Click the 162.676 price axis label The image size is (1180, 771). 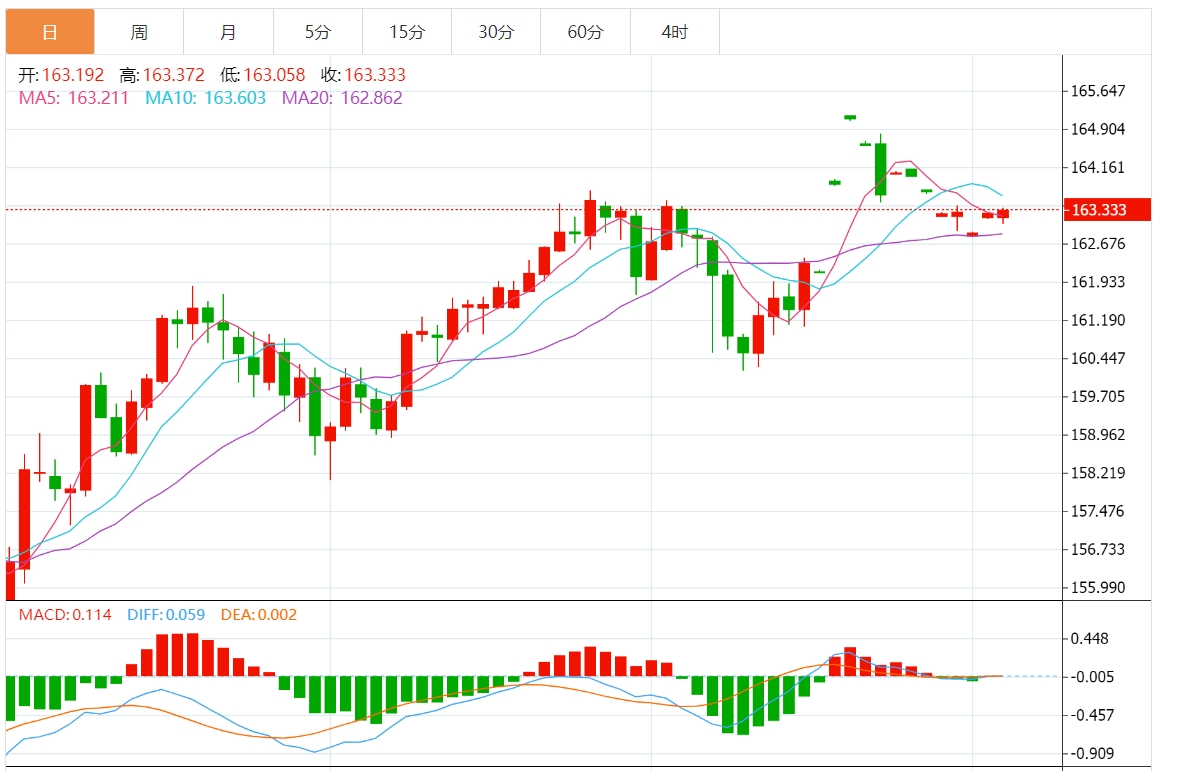tap(1098, 244)
